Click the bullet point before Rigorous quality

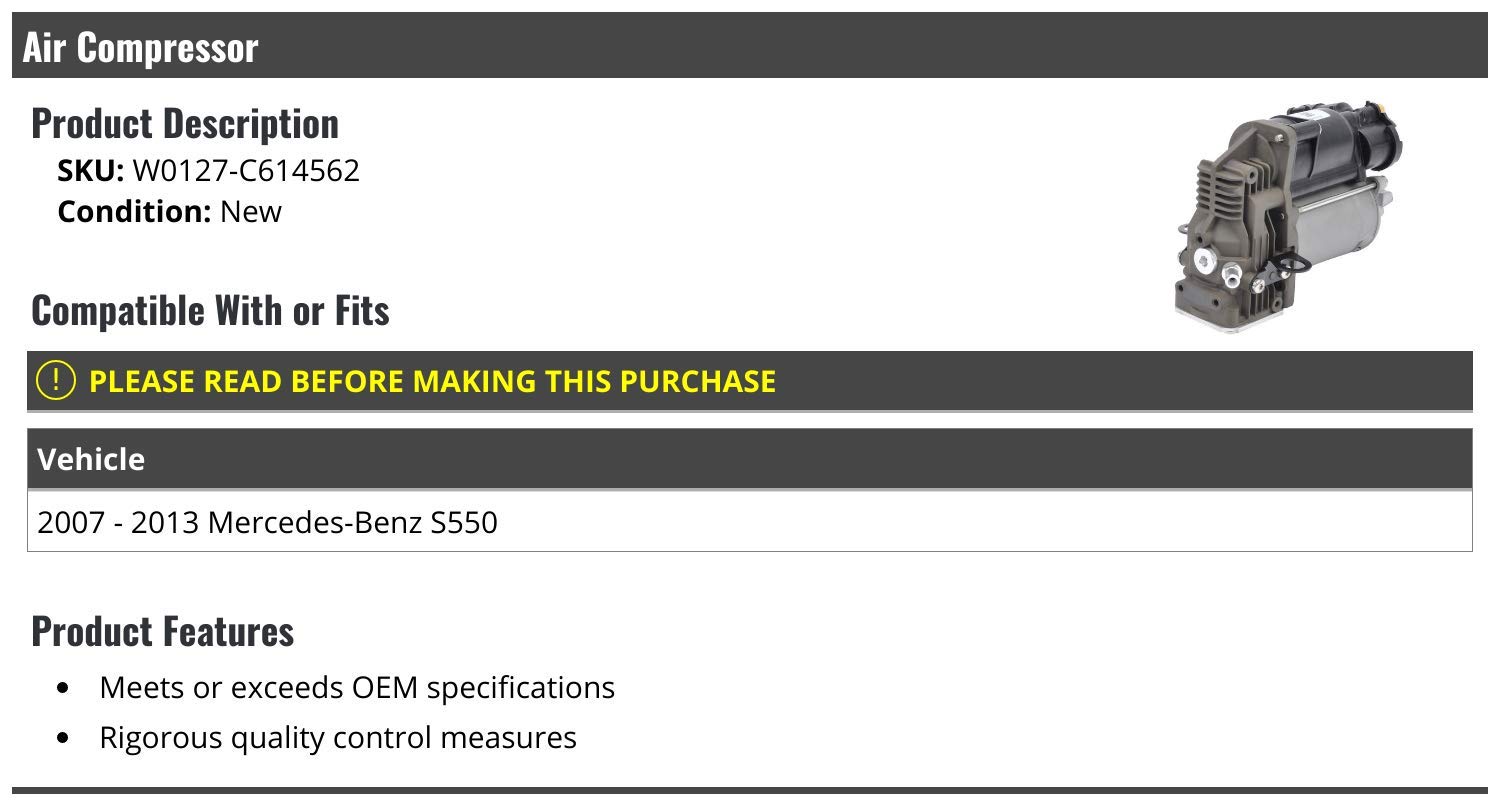(65, 738)
